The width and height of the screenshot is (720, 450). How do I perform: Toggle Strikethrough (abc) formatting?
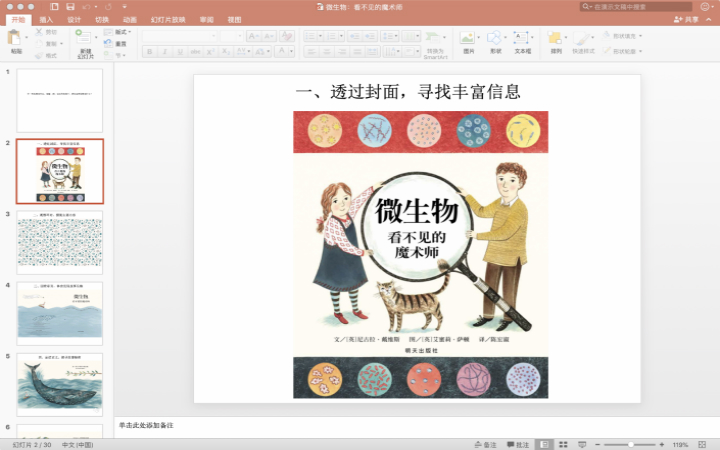click(x=196, y=51)
